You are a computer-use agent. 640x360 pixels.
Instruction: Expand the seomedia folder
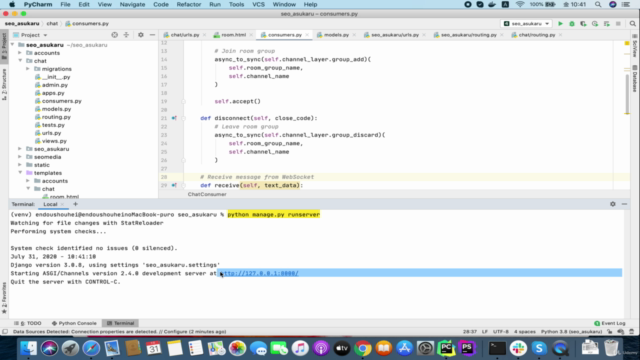(x=20, y=157)
